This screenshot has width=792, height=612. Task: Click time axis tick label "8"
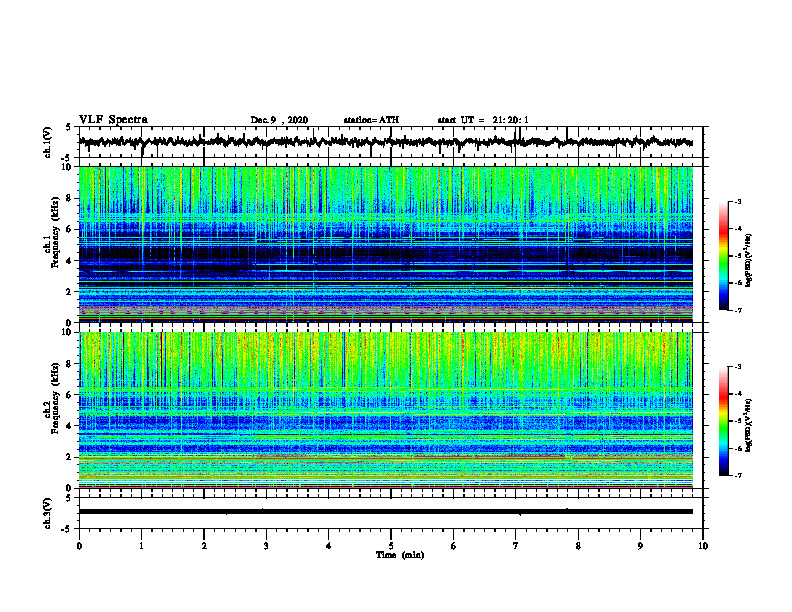point(578,546)
